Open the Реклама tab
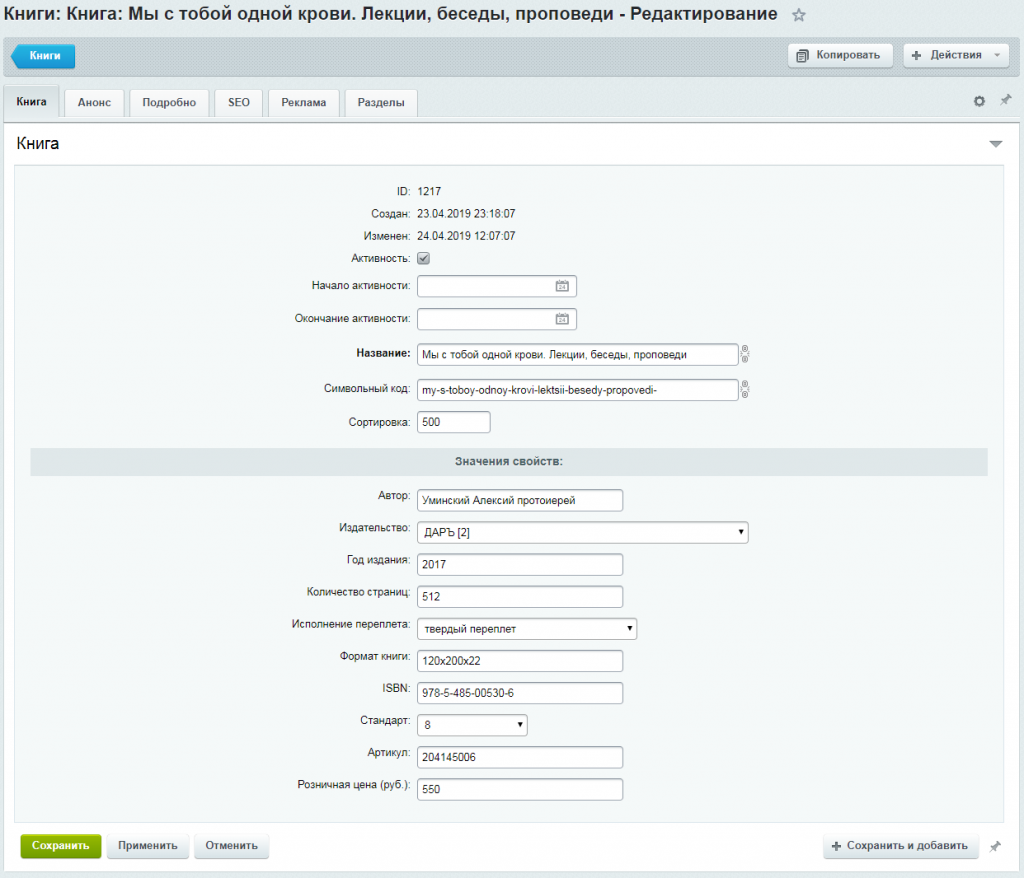Viewport: 1024px width, 878px height. point(304,103)
